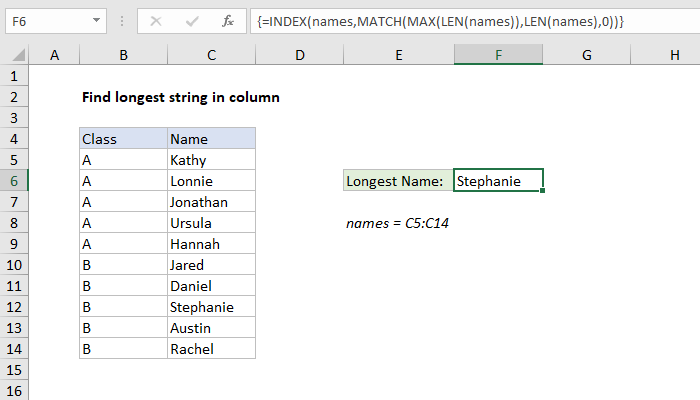Open the Name Box dropdown arrow
Viewport: 700px width, 400px height.
(95, 20)
